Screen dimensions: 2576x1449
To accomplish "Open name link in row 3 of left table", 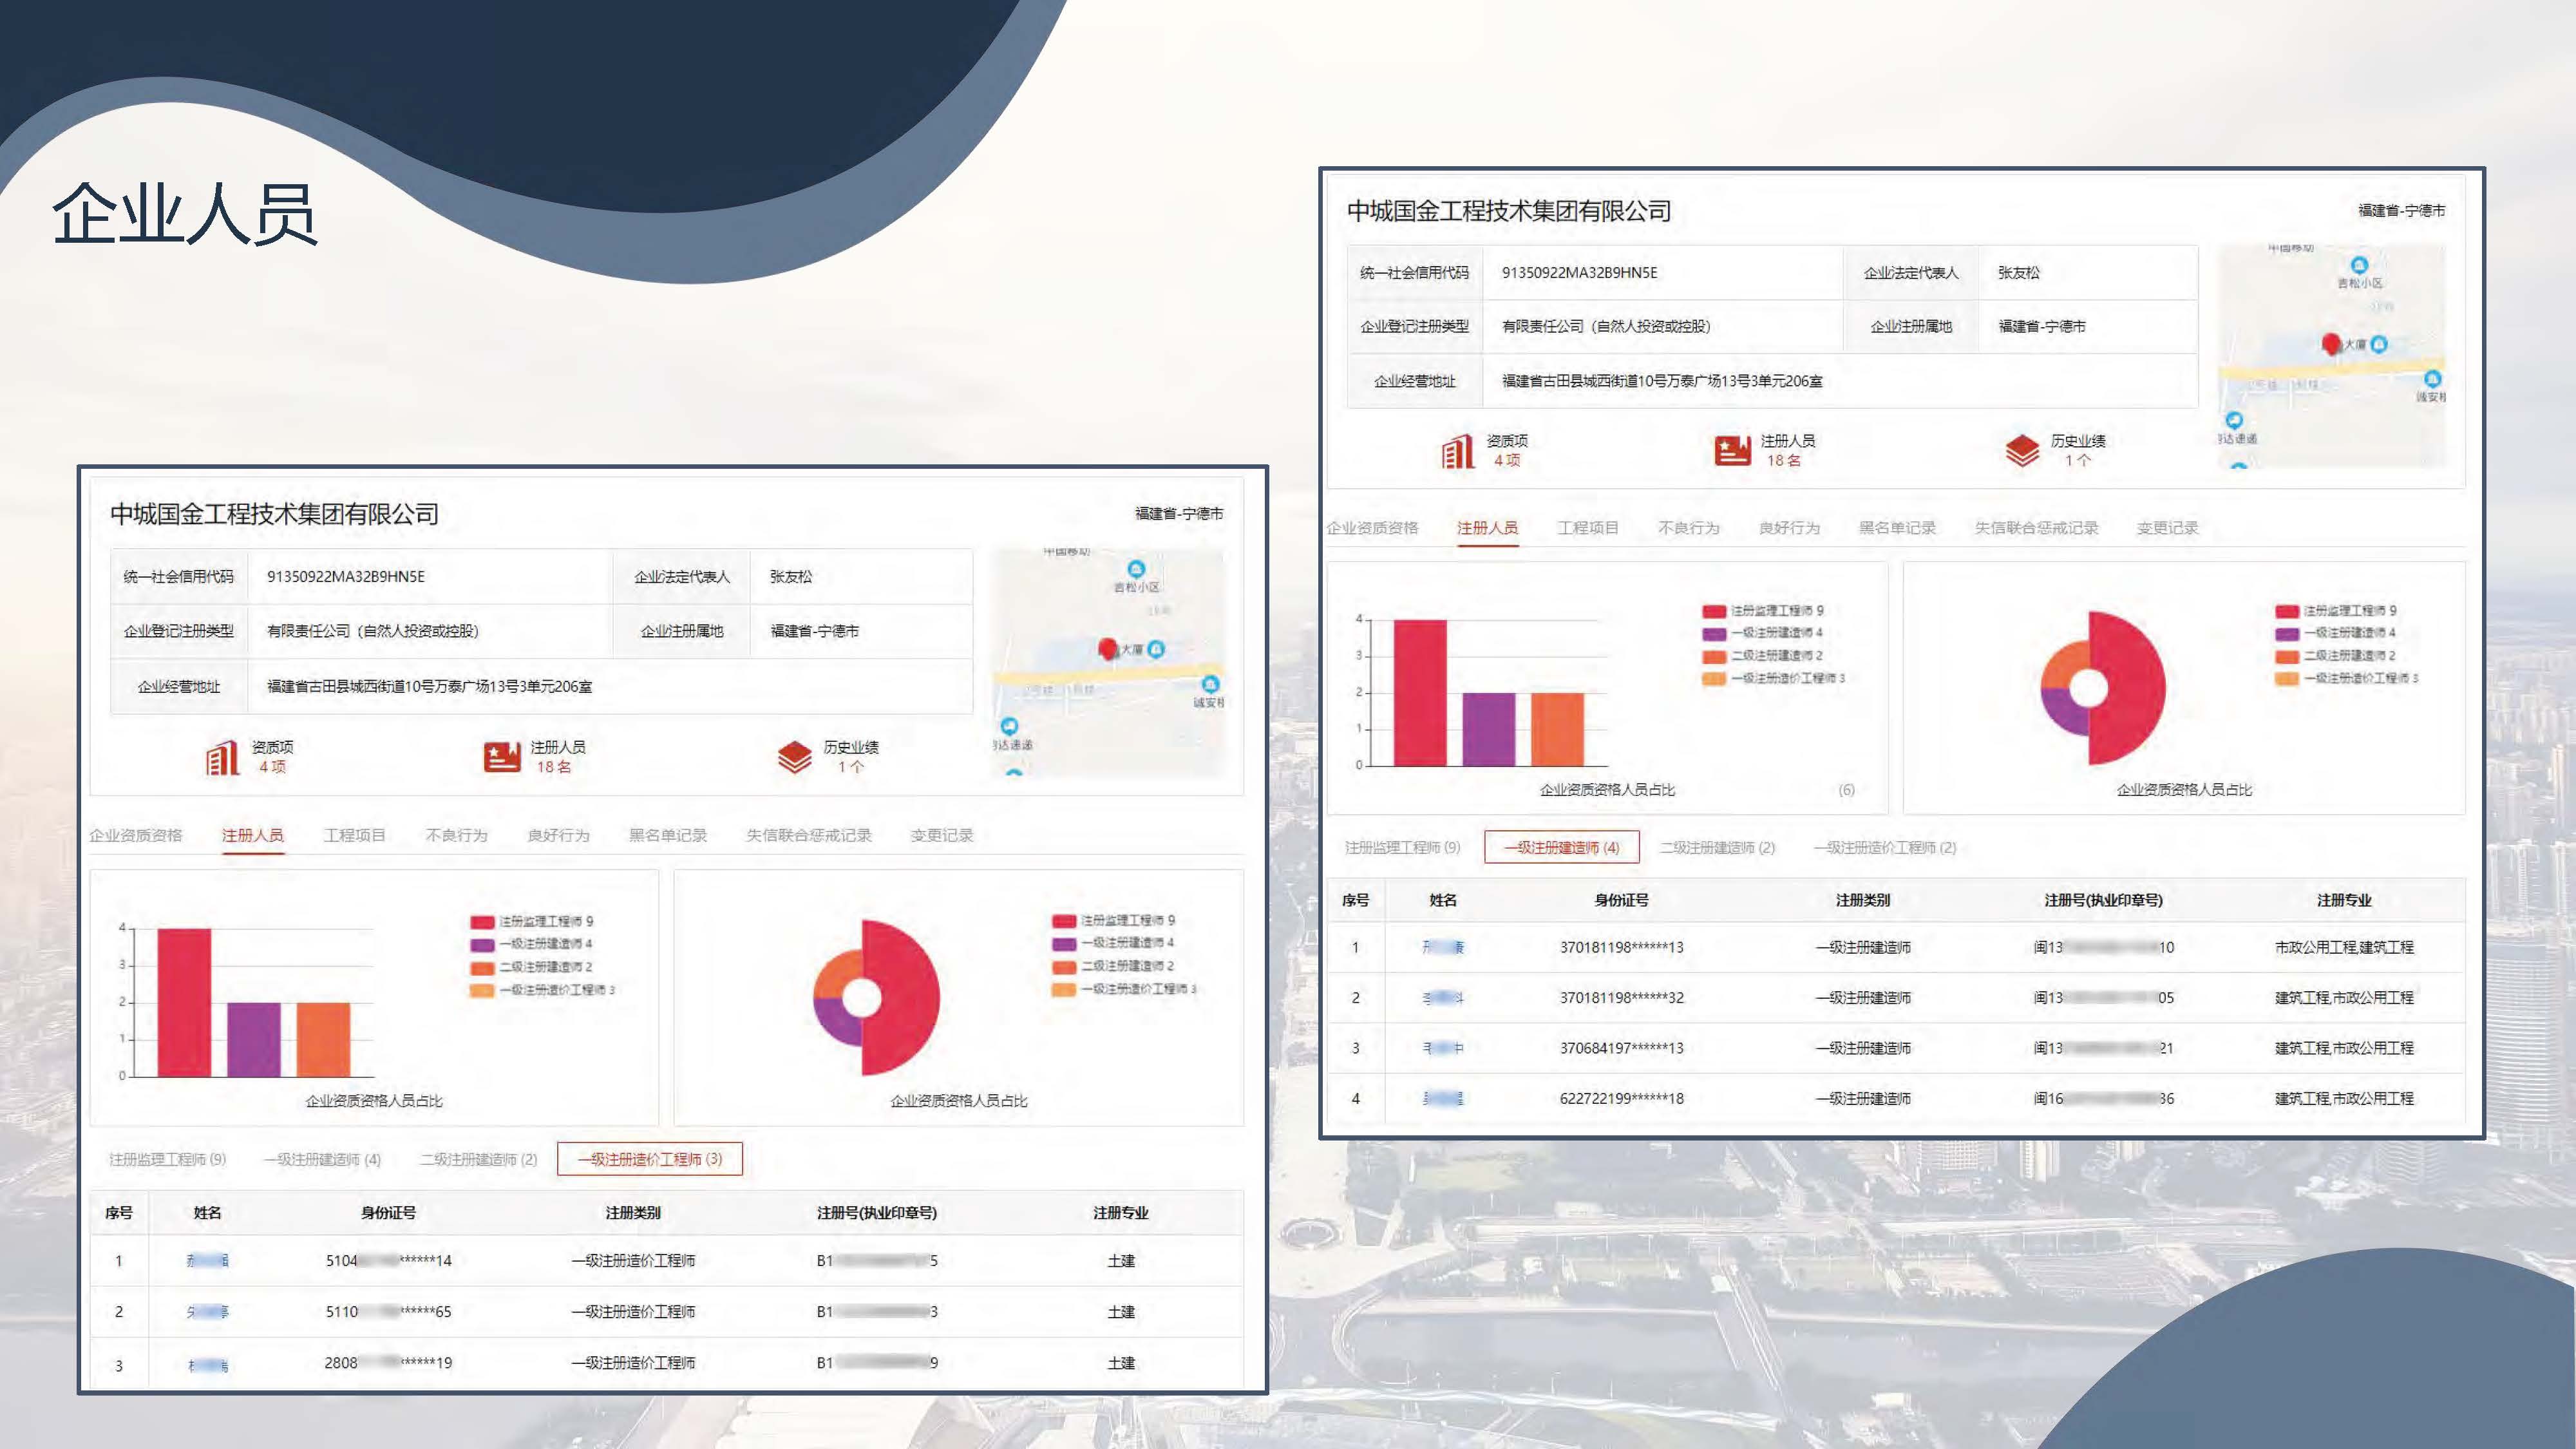I will click(x=207, y=1364).
